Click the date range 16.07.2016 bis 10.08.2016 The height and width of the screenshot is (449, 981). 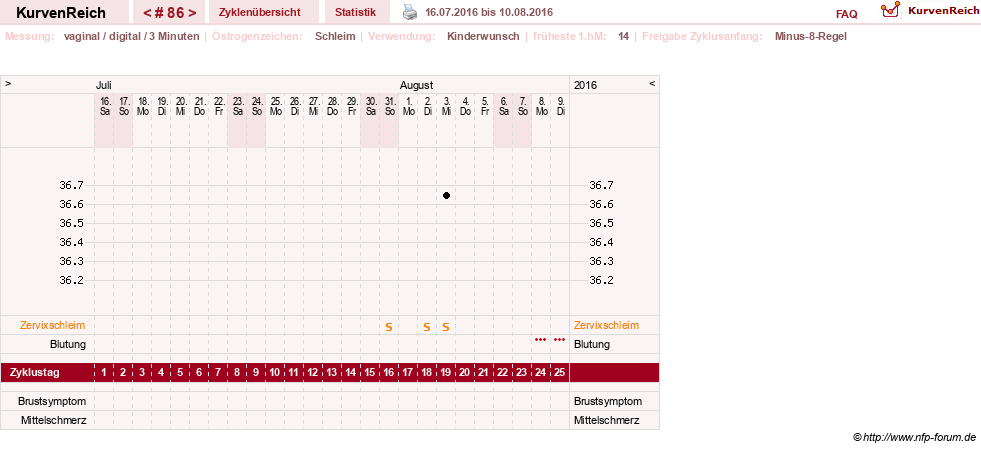(489, 12)
